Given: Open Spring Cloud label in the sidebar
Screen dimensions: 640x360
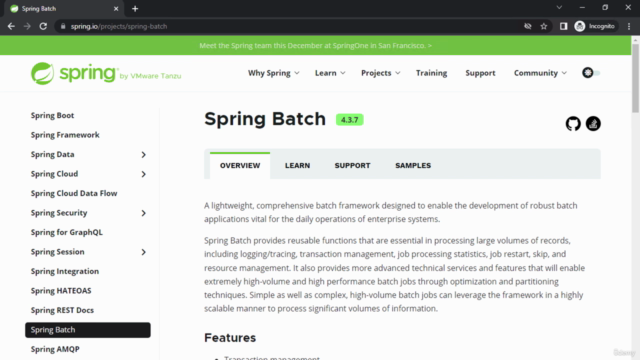Looking at the screenshot, I should pyautogui.click(x=54, y=174).
